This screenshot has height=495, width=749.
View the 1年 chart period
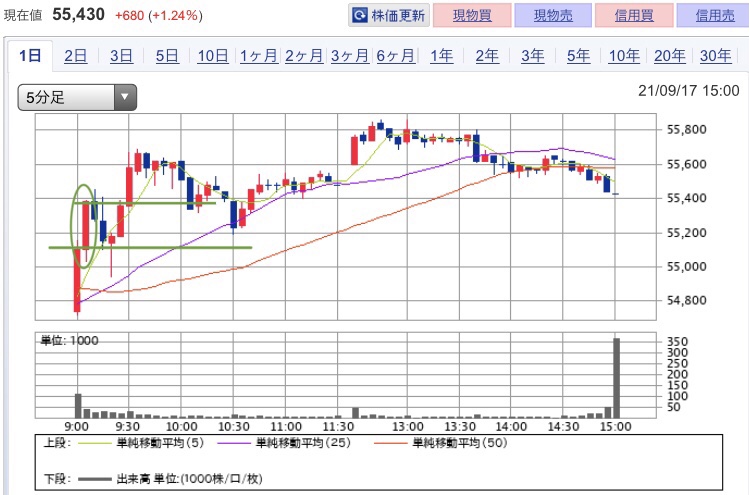[441, 56]
